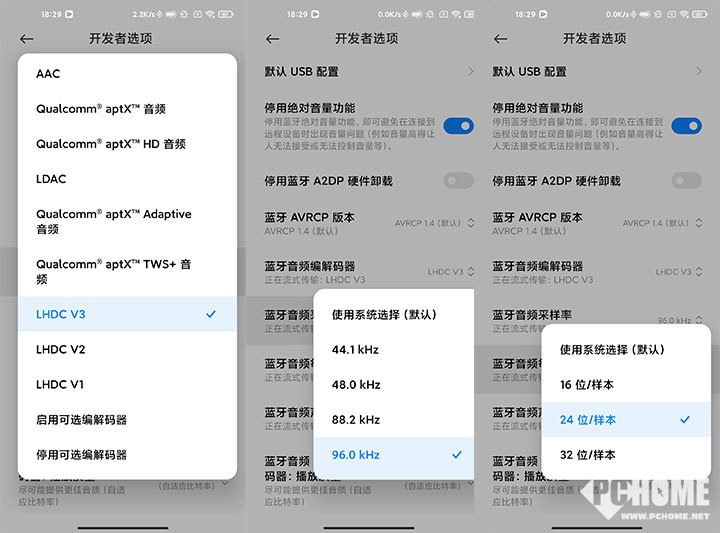
Task: Choose LHDC V1 codec
Action: click(x=127, y=384)
